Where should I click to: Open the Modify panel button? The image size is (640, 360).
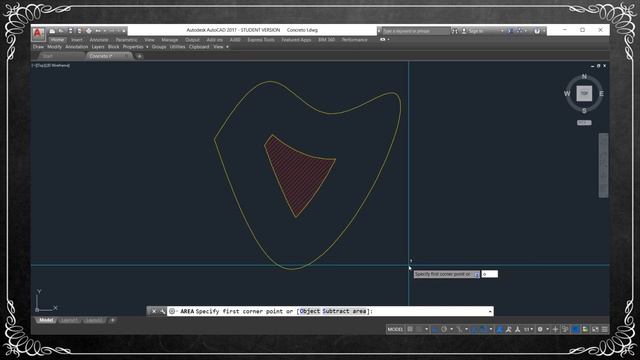(54, 47)
